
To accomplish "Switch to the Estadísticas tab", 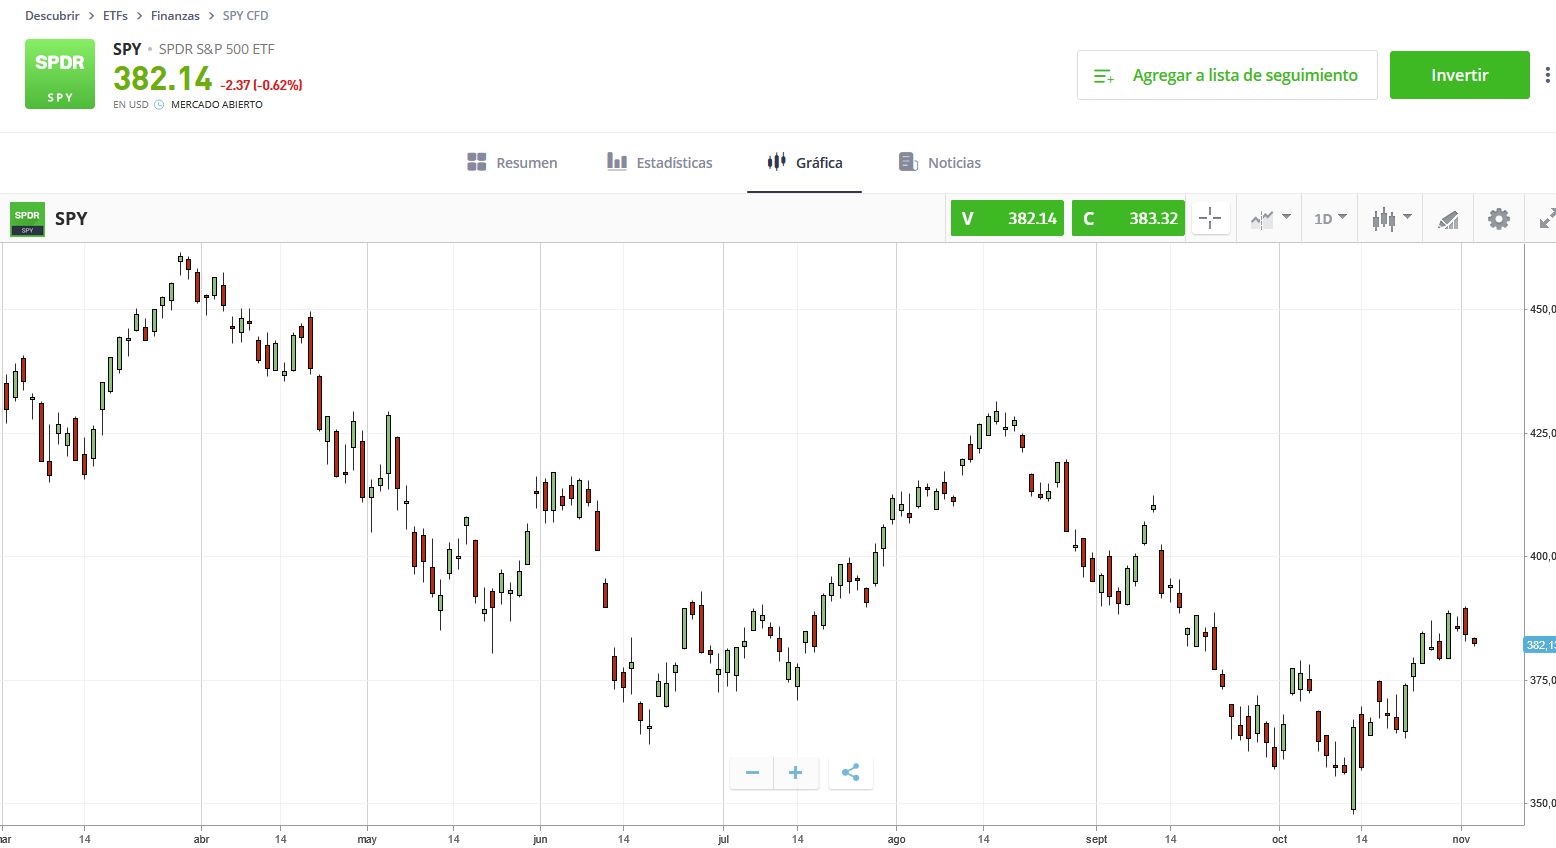I will [660, 162].
